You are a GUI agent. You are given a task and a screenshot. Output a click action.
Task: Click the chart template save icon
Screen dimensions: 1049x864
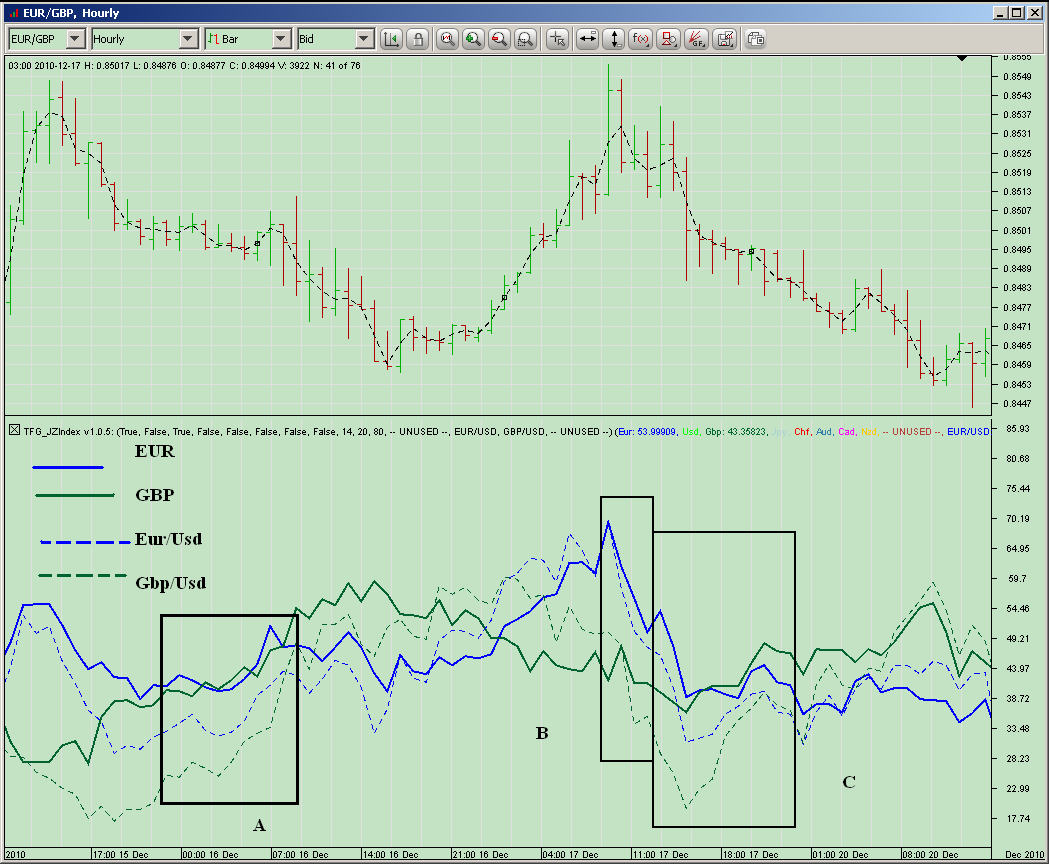click(x=726, y=39)
